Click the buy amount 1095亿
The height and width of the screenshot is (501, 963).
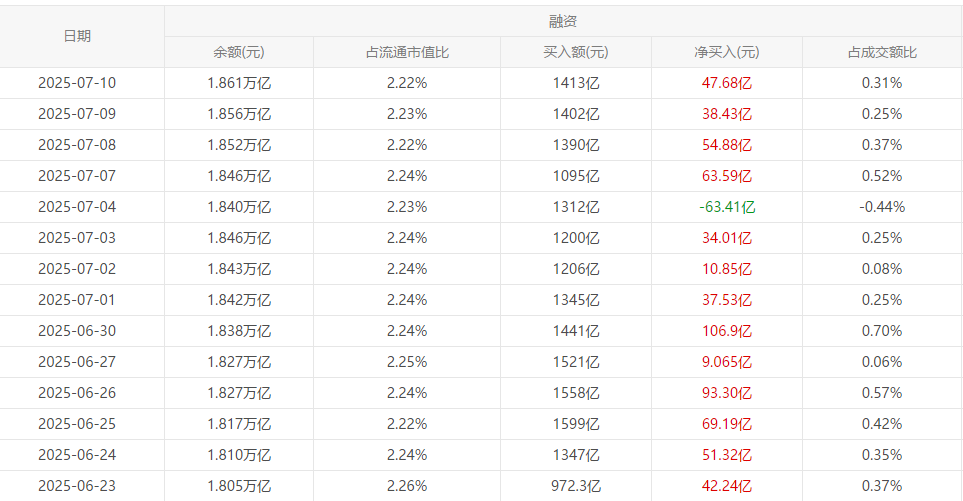(x=576, y=176)
